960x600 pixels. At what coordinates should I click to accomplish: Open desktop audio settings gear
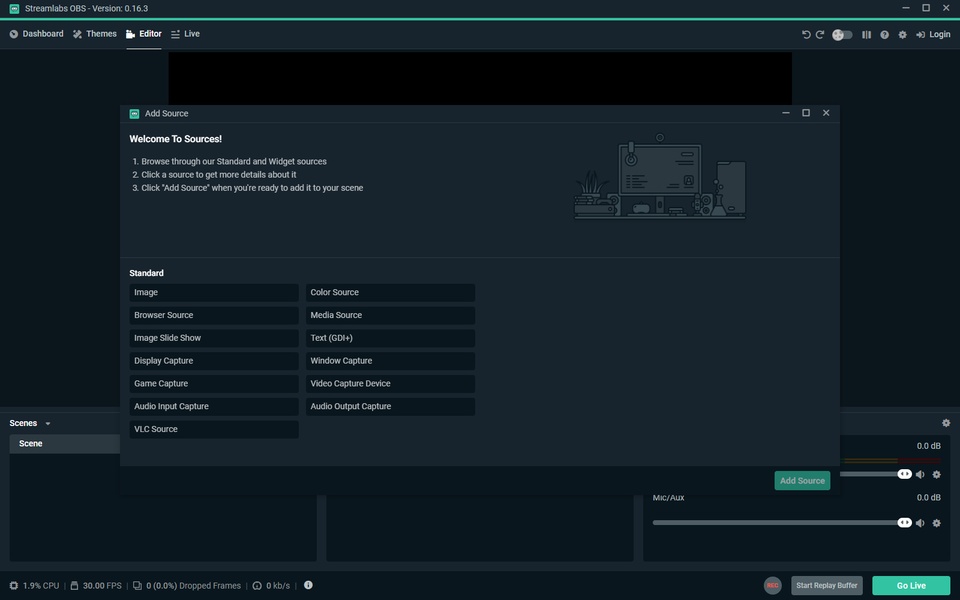[937, 474]
